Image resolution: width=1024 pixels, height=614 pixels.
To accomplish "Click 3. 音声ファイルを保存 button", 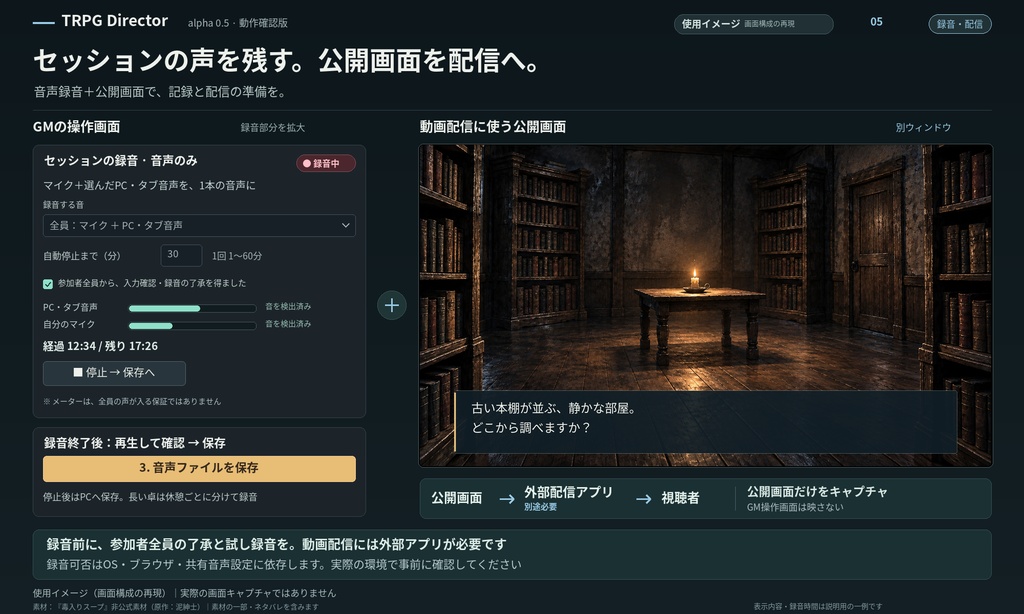I will point(199,468).
